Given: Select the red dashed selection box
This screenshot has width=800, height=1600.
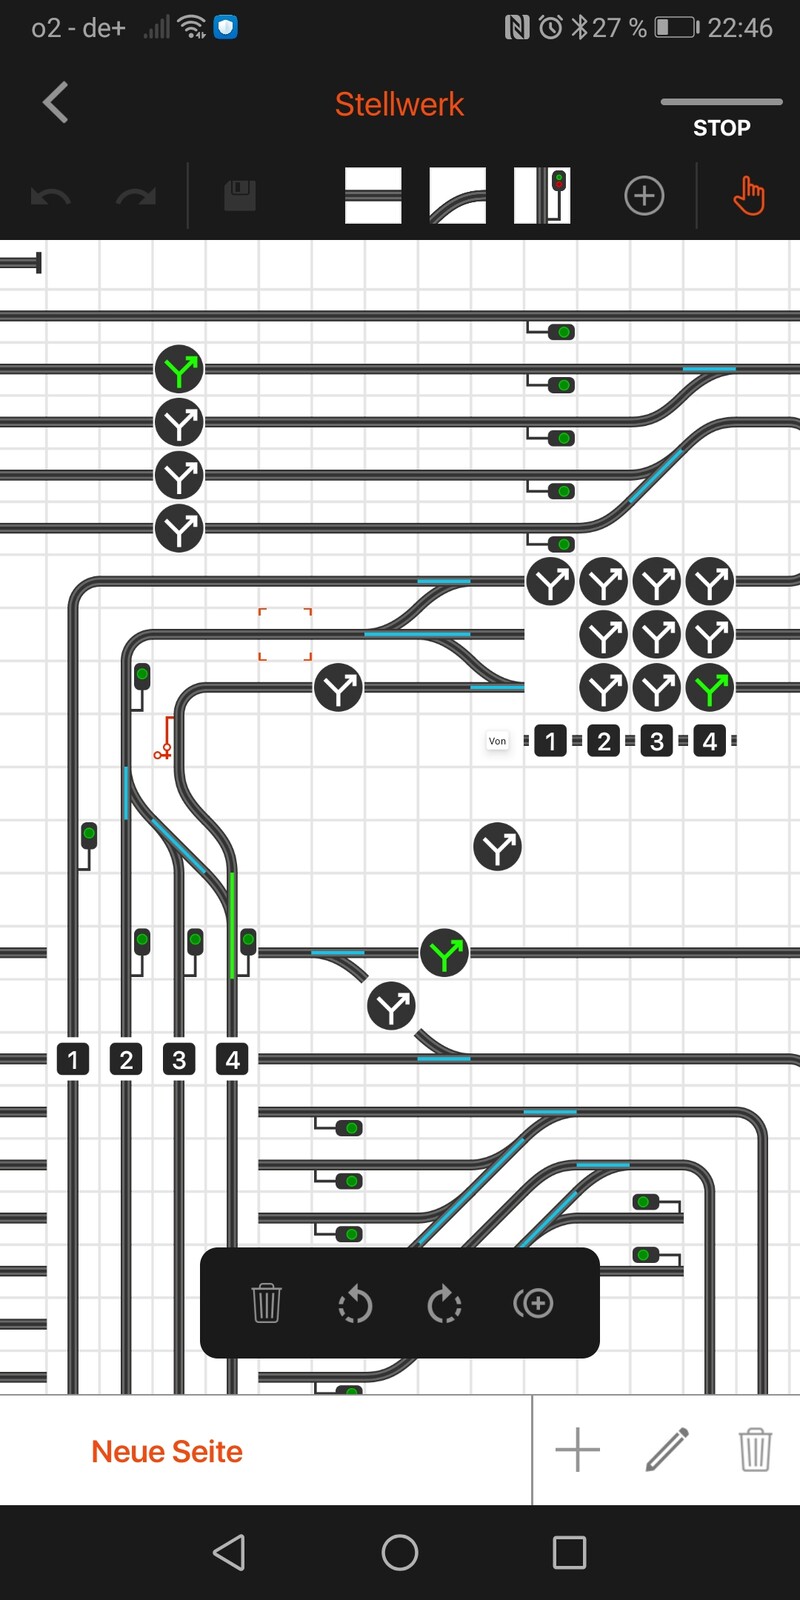Looking at the screenshot, I should pyautogui.click(x=285, y=634).
